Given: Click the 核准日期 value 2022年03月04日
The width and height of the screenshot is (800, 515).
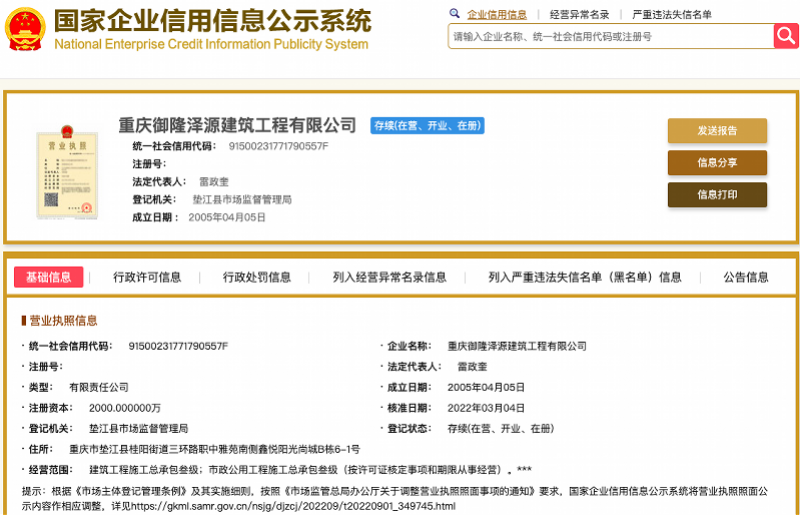Looking at the screenshot, I should (486, 408).
